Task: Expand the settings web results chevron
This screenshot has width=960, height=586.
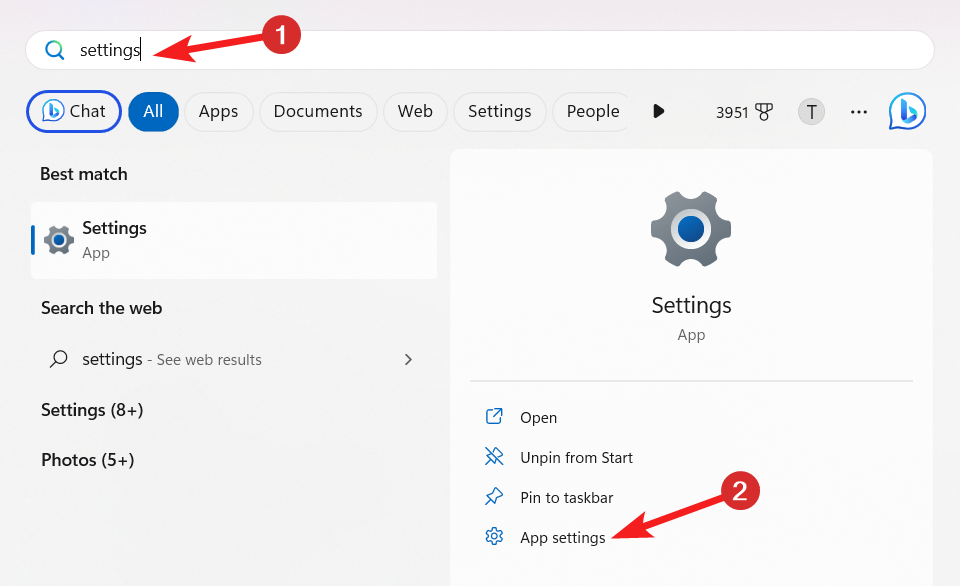Action: (x=408, y=359)
